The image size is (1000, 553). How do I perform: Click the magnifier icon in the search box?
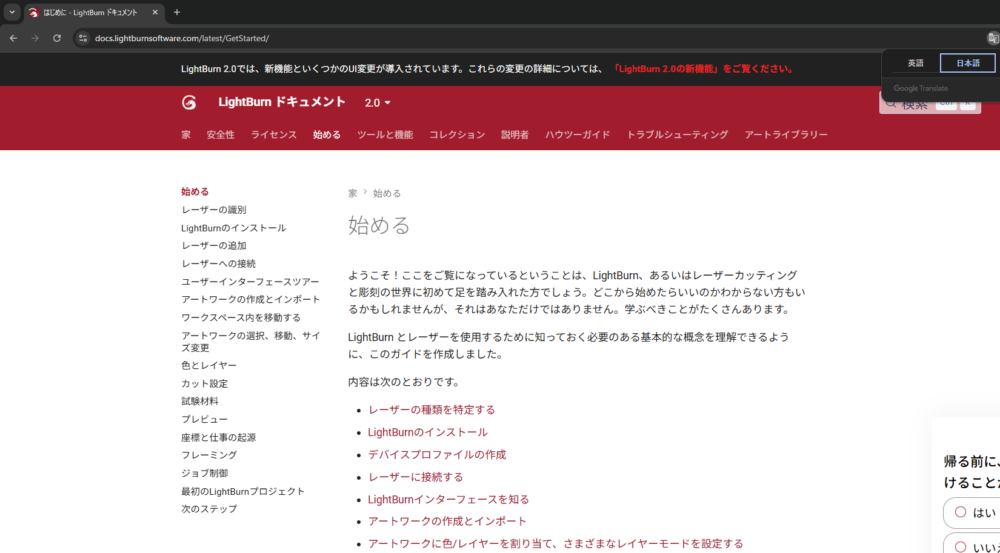[890, 102]
